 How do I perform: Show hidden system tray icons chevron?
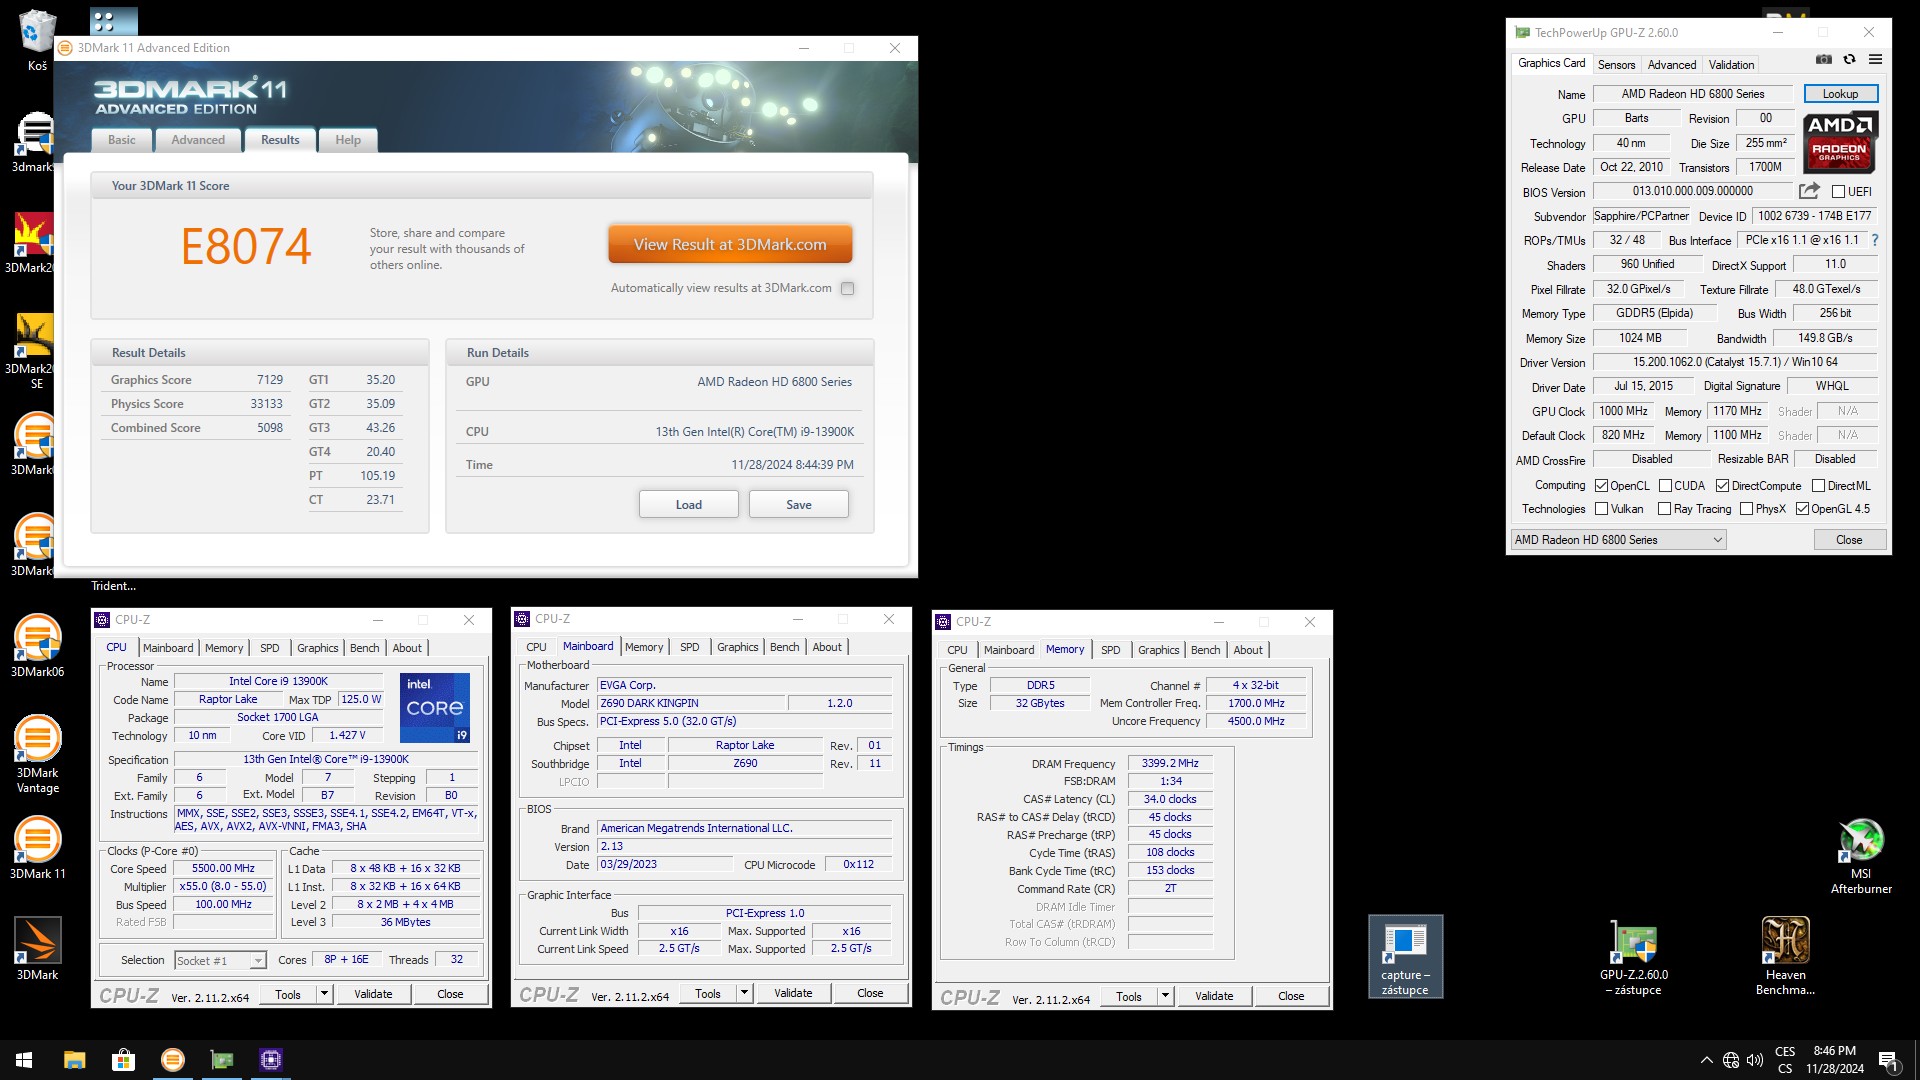(1706, 1060)
